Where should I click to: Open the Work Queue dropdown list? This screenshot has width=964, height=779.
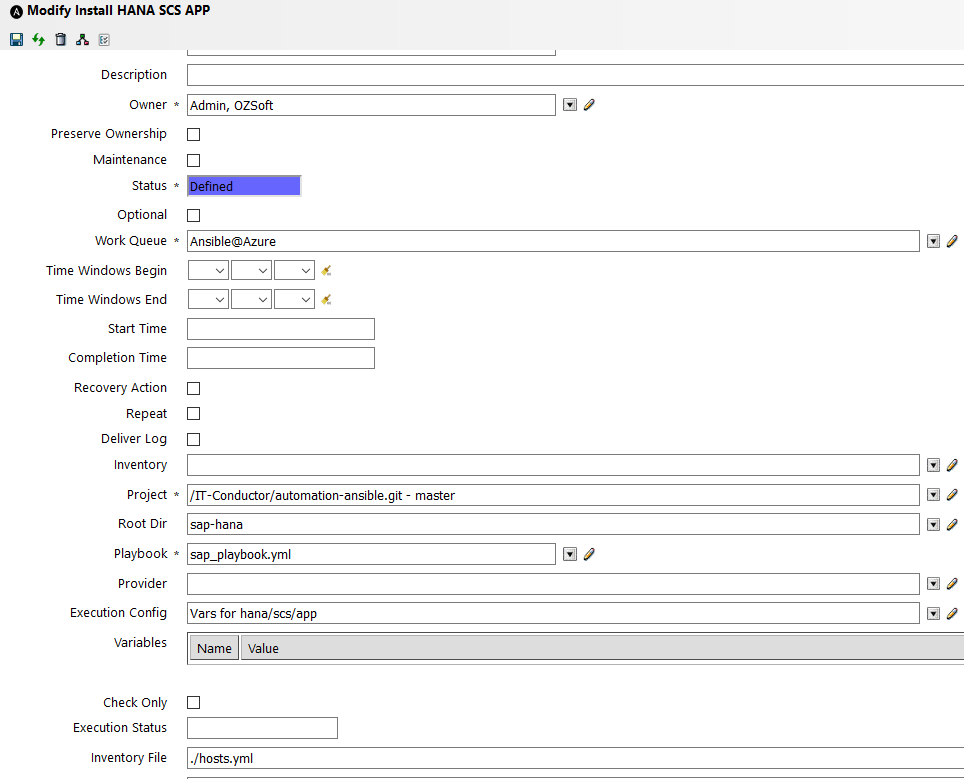pos(933,242)
